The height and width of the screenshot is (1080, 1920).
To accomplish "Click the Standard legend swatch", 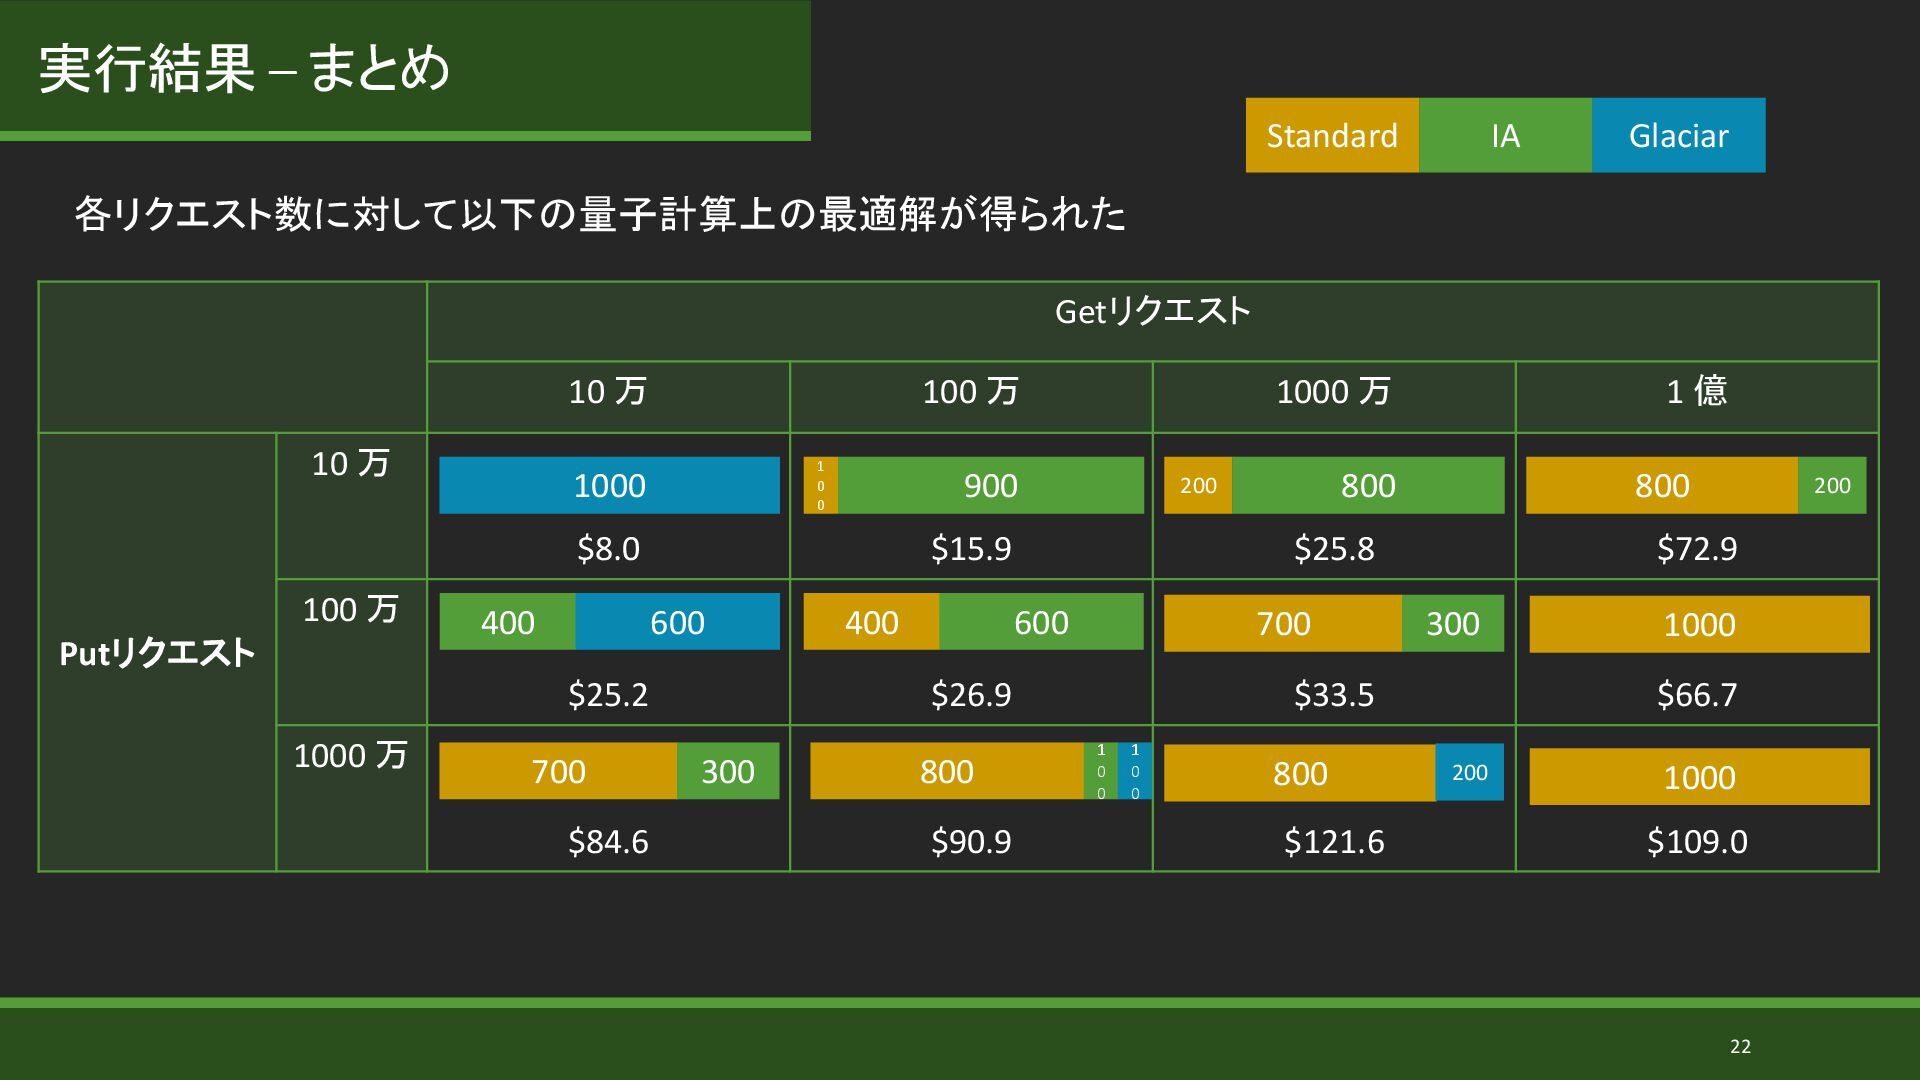I will pos(1331,135).
